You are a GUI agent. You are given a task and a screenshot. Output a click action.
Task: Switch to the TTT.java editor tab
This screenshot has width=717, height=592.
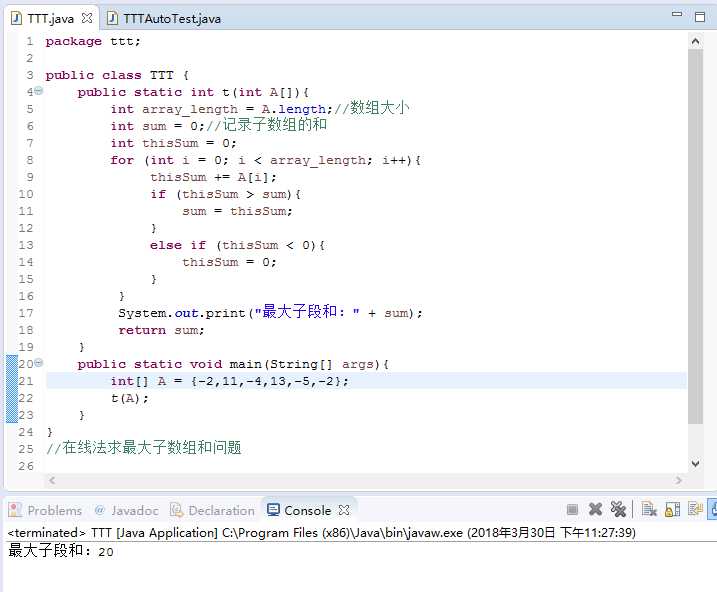(x=51, y=18)
